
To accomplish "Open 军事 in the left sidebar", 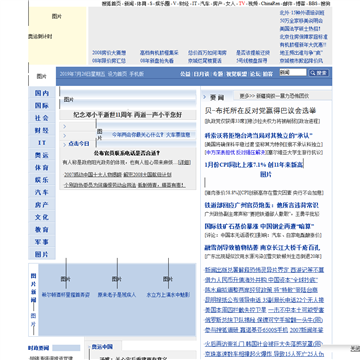I will point(42,242).
